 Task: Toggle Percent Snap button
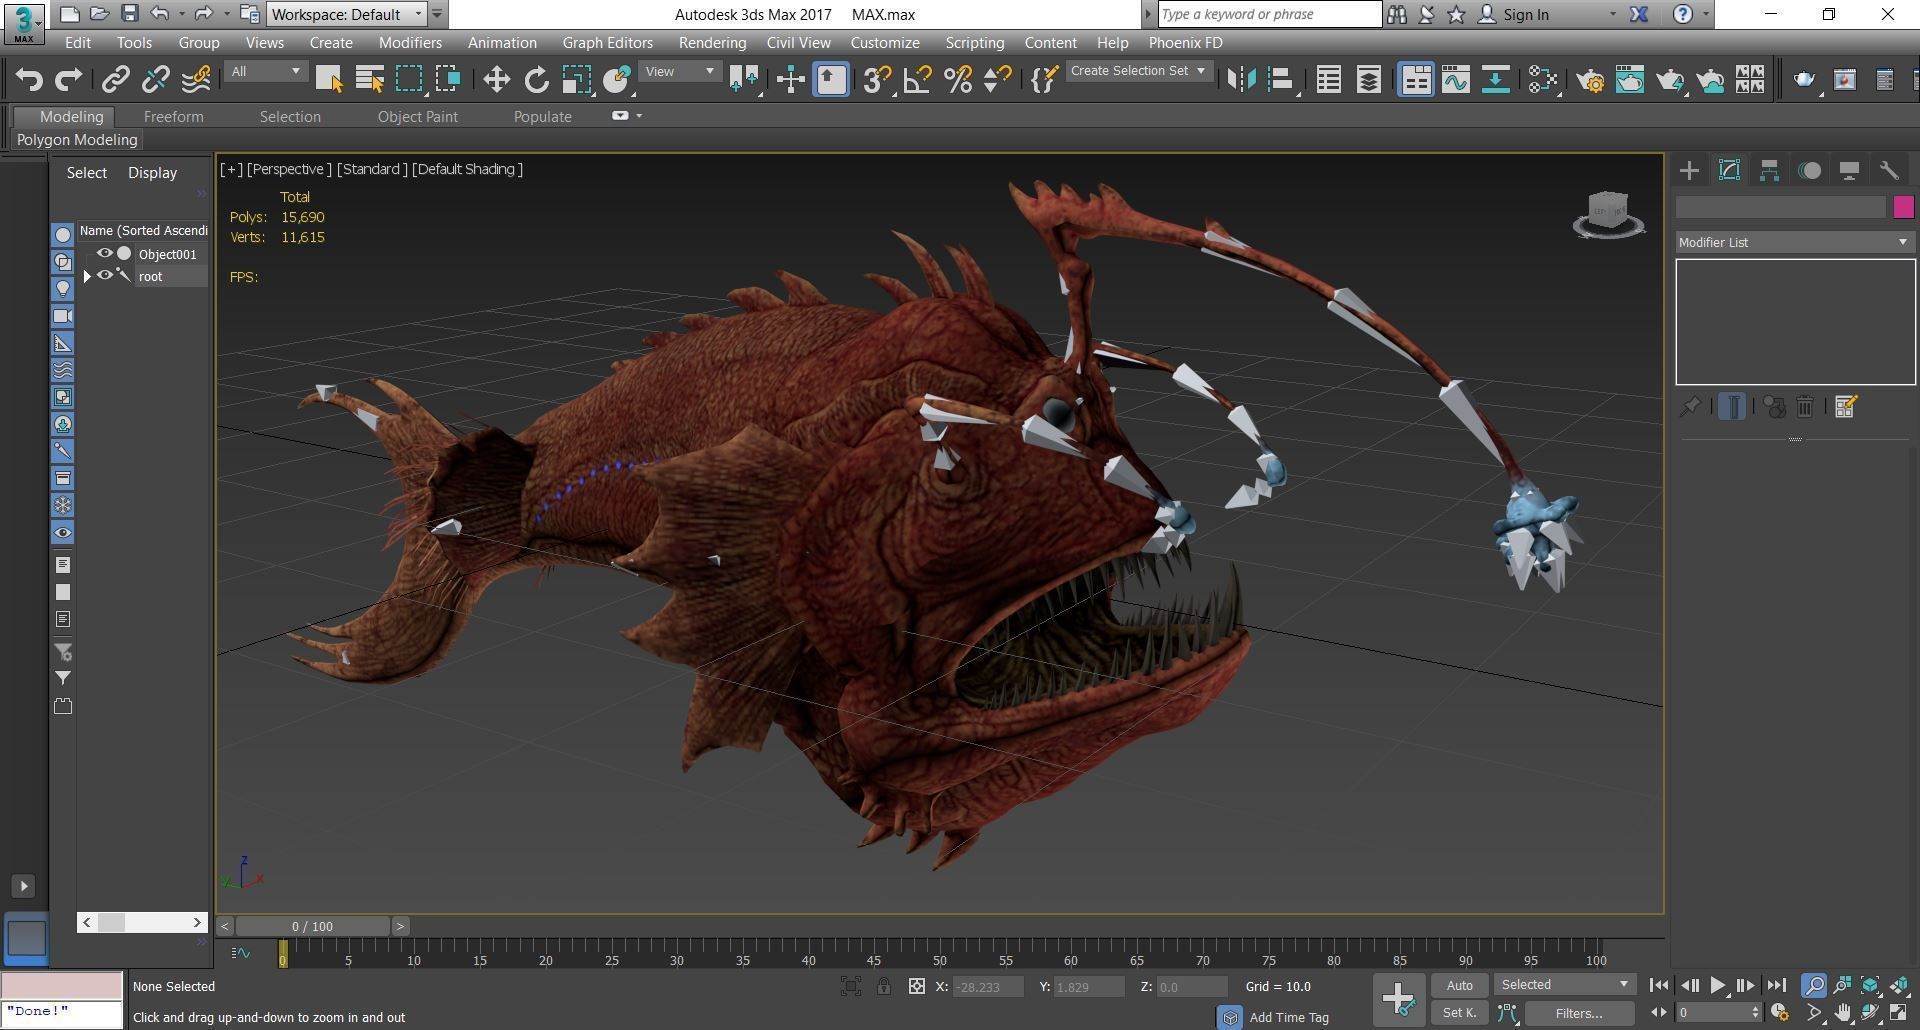[x=957, y=80]
